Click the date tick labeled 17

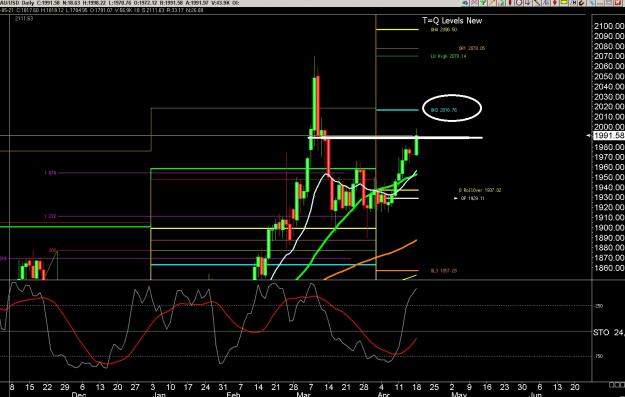[x=188, y=387]
